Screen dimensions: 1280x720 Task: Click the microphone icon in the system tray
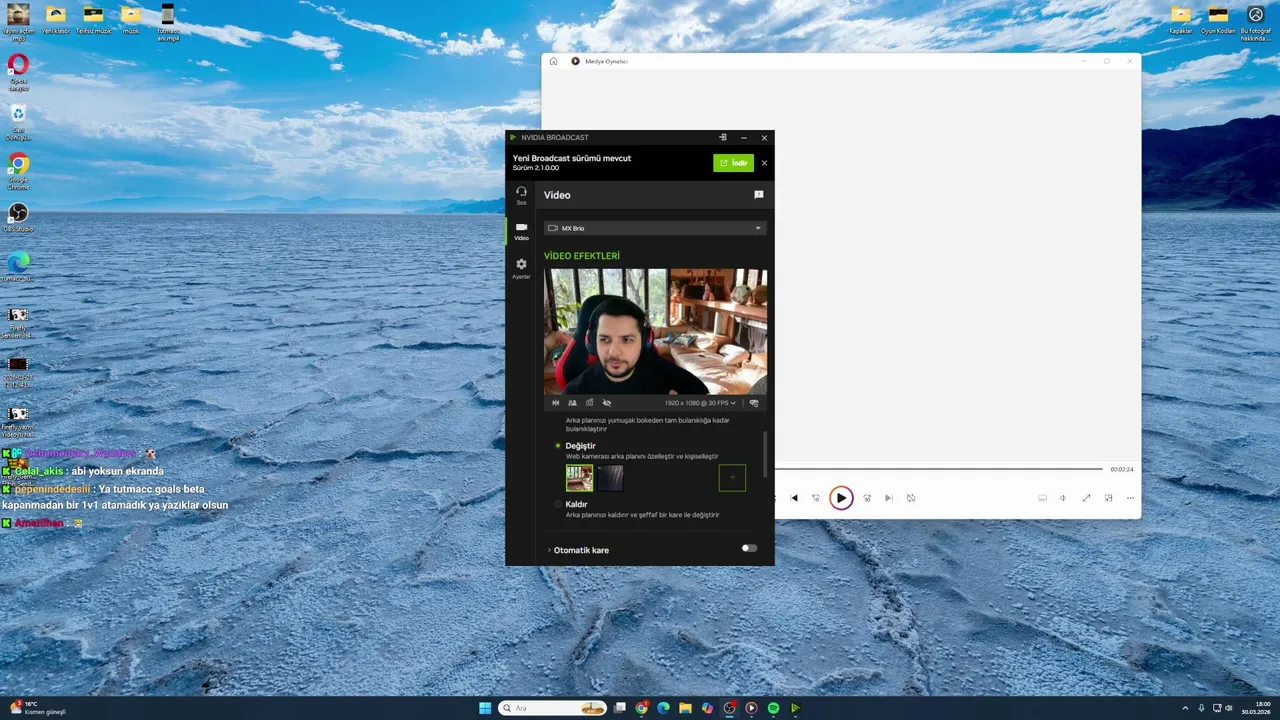pos(1201,708)
